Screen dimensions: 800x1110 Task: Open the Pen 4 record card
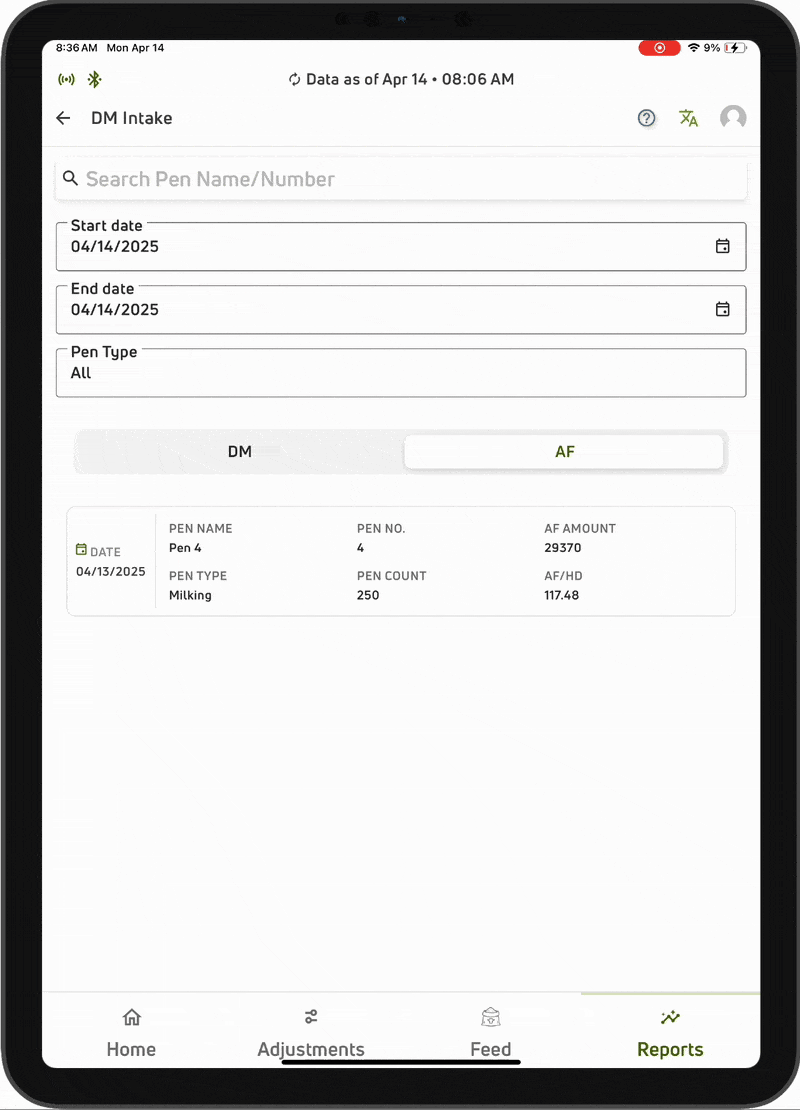point(400,561)
